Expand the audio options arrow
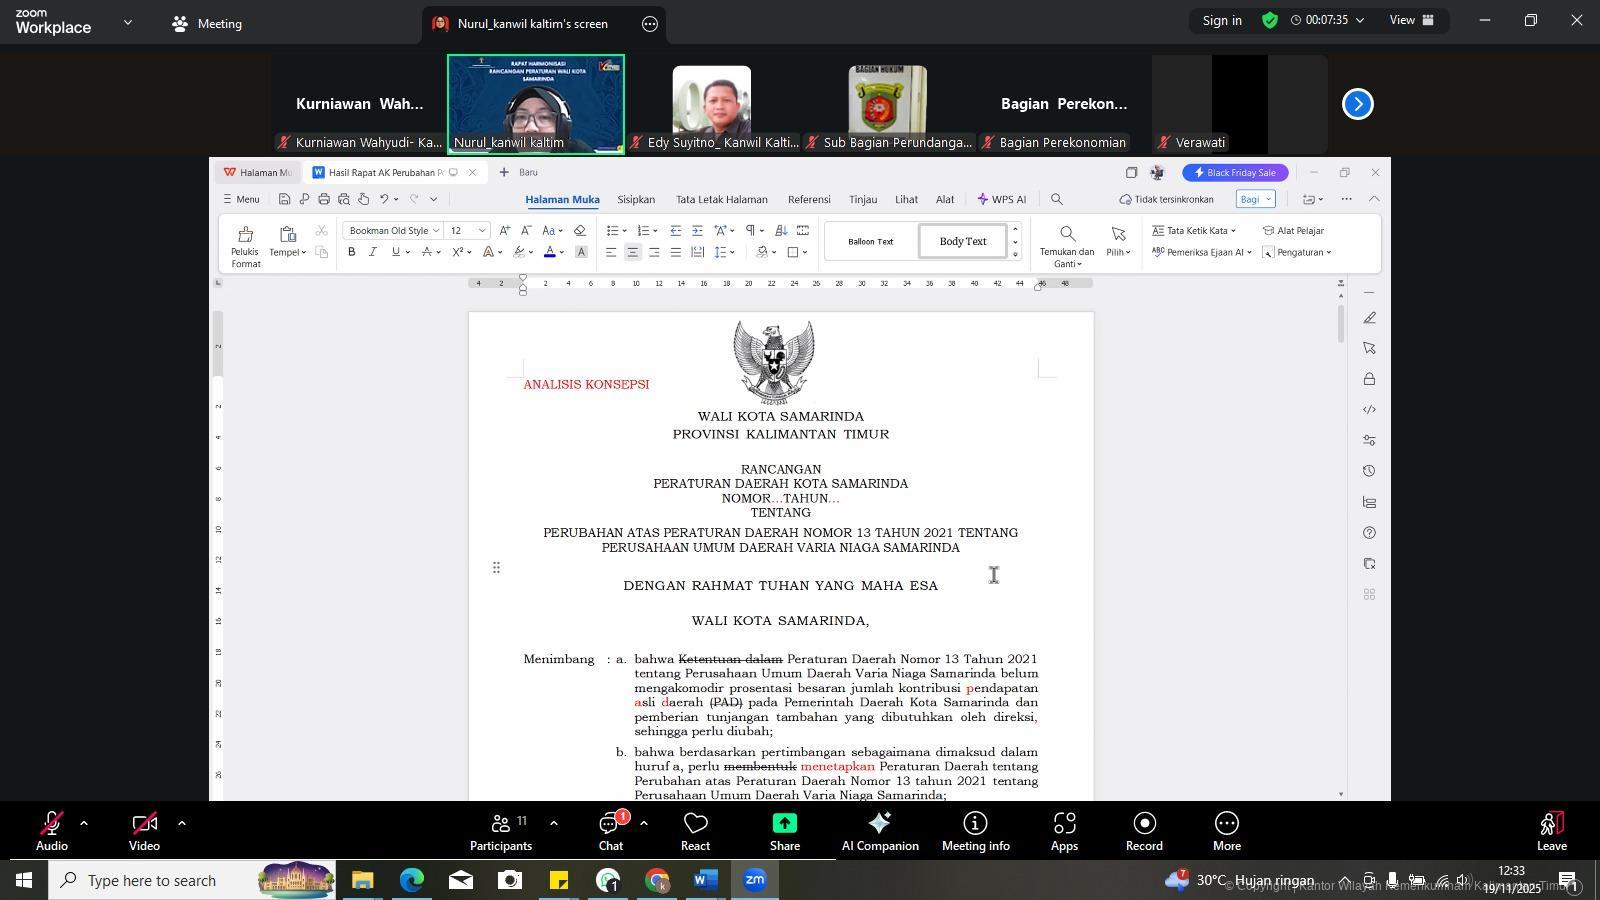 [x=84, y=823]
